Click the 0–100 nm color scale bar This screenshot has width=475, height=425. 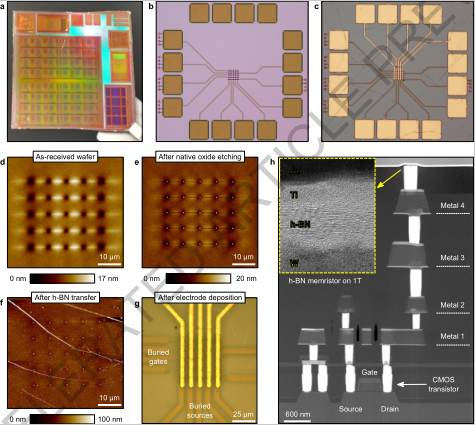point(62,419)
